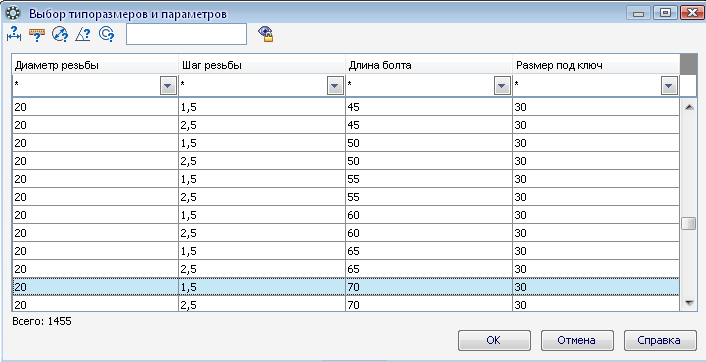Click the Шаг резьбы filter text field
Viewport: 706px width, 362px height.
253,86
